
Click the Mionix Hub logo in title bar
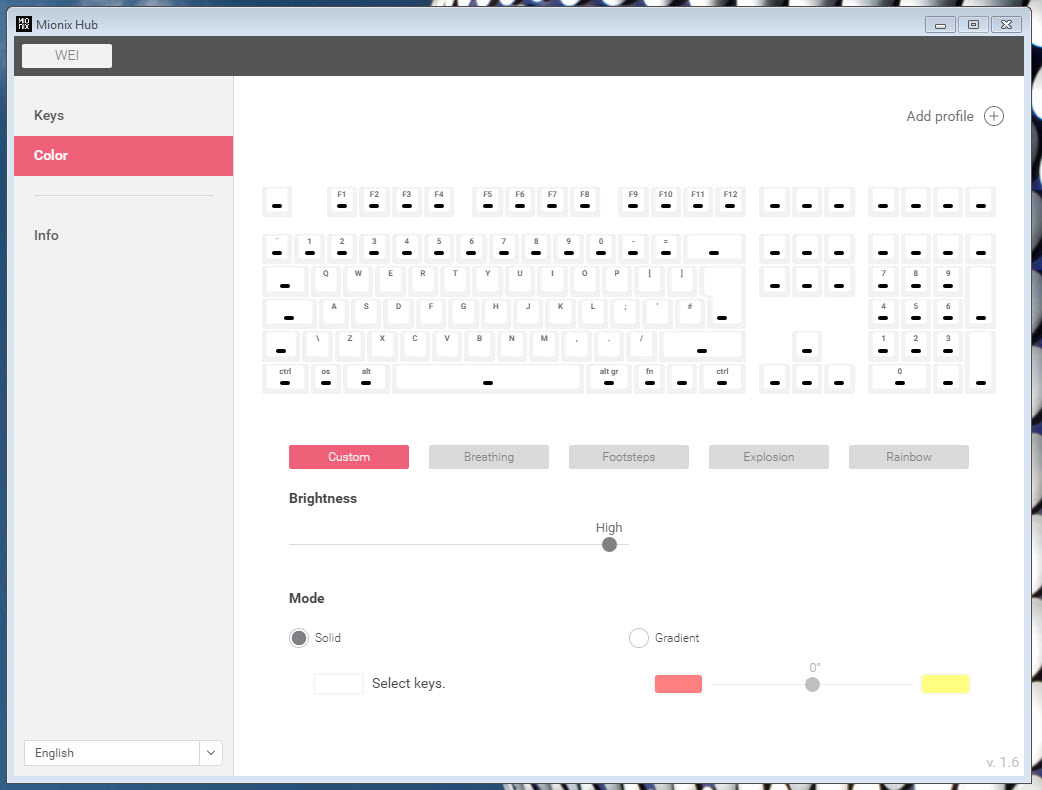(24, 25)
